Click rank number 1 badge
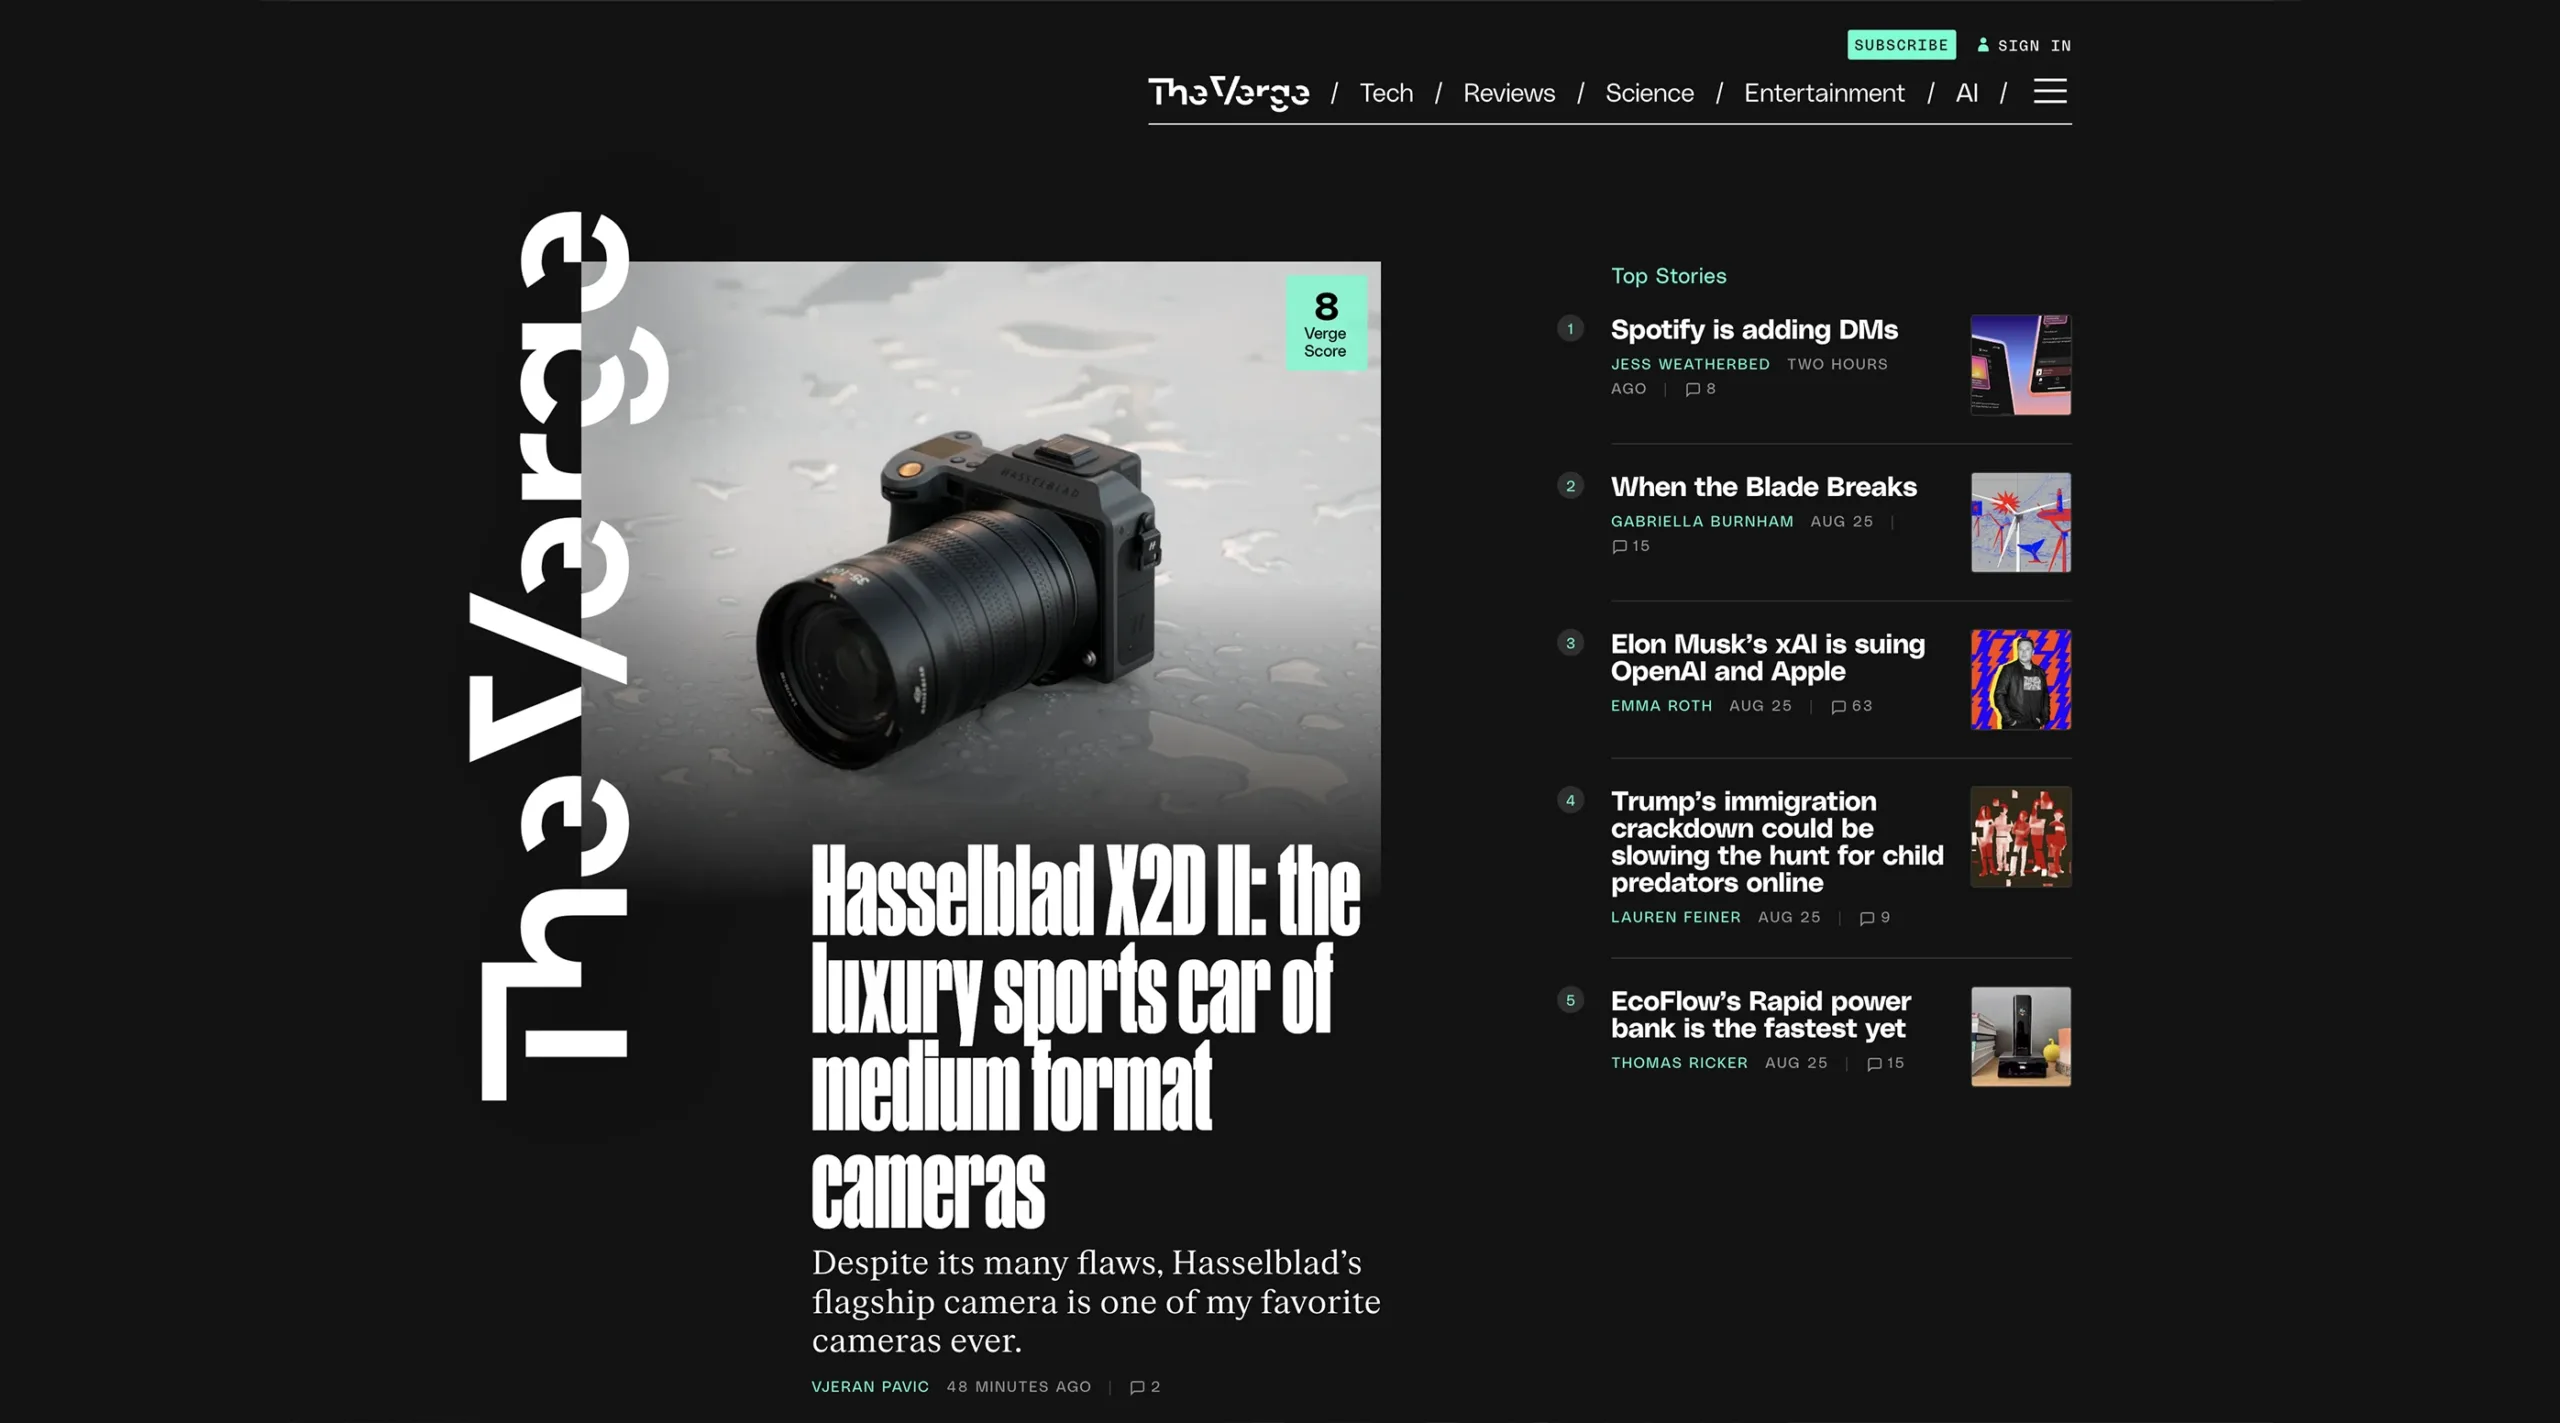Screen dimensions: 2560x1423 tap(1570, 329)
